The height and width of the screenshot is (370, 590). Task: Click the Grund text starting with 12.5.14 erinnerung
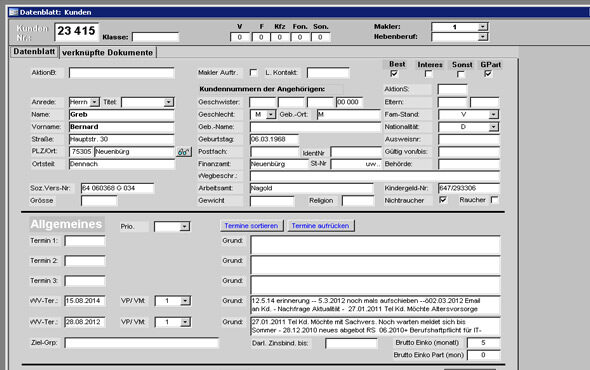point(375,305)
